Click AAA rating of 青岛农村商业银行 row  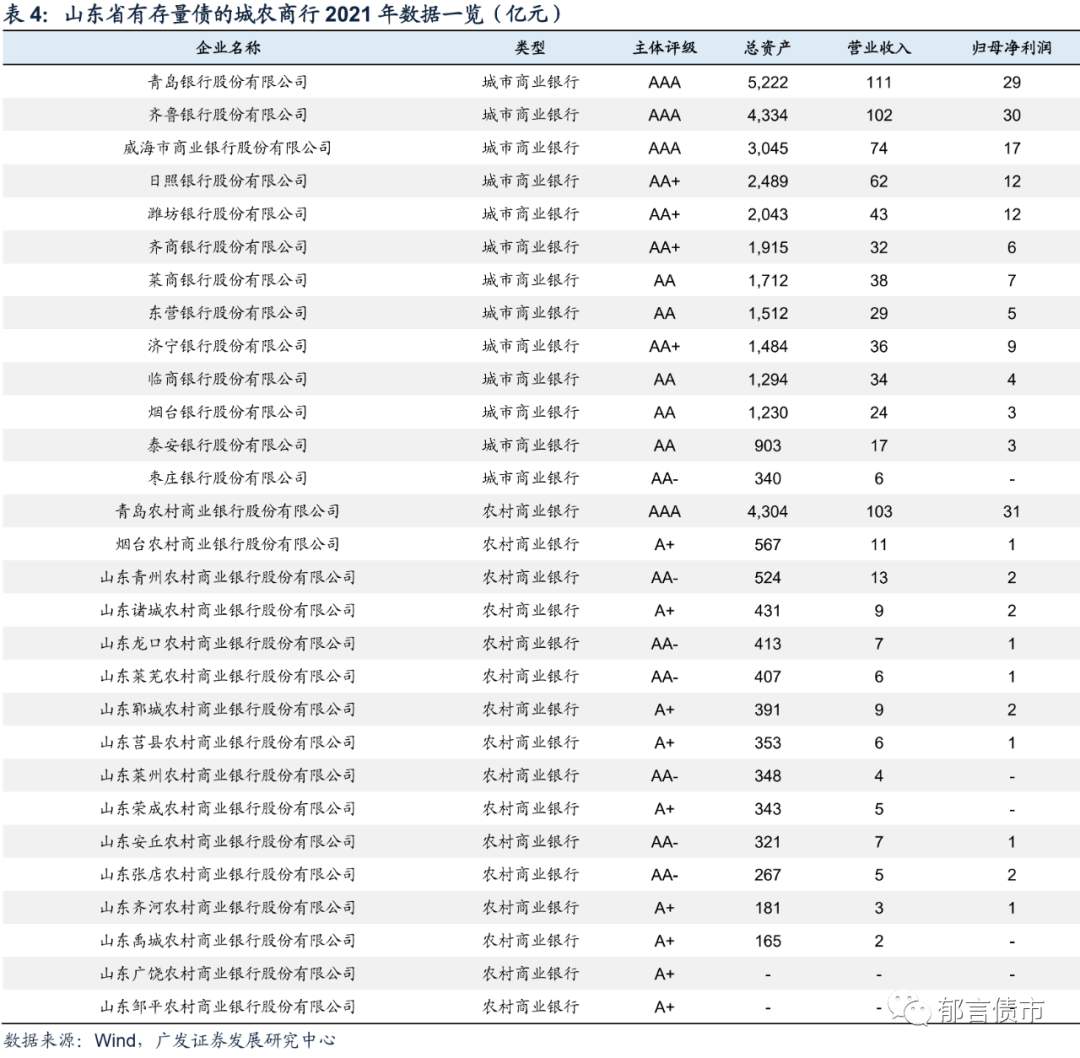665,512
